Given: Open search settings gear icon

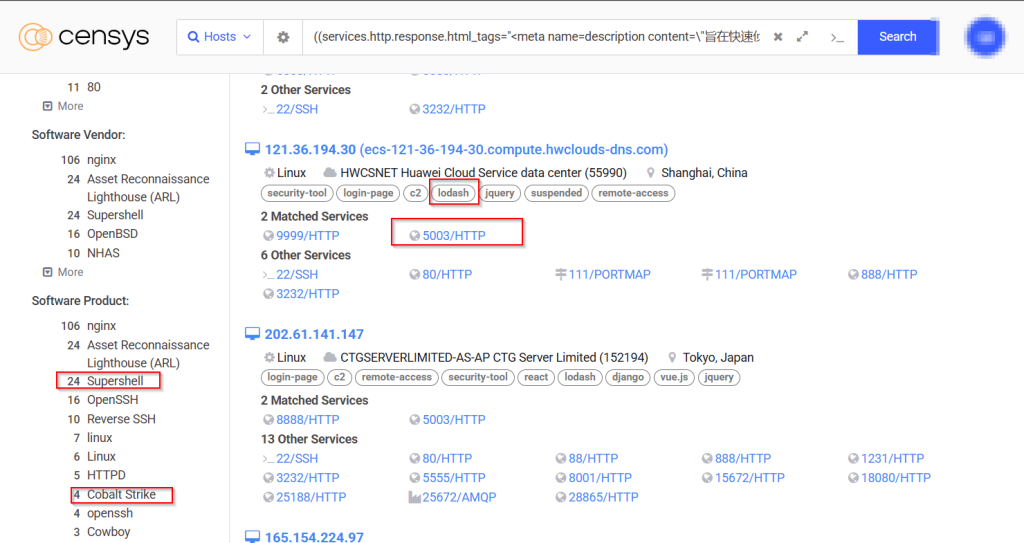Looking at the screenshot, I should (x=283, y=37).
